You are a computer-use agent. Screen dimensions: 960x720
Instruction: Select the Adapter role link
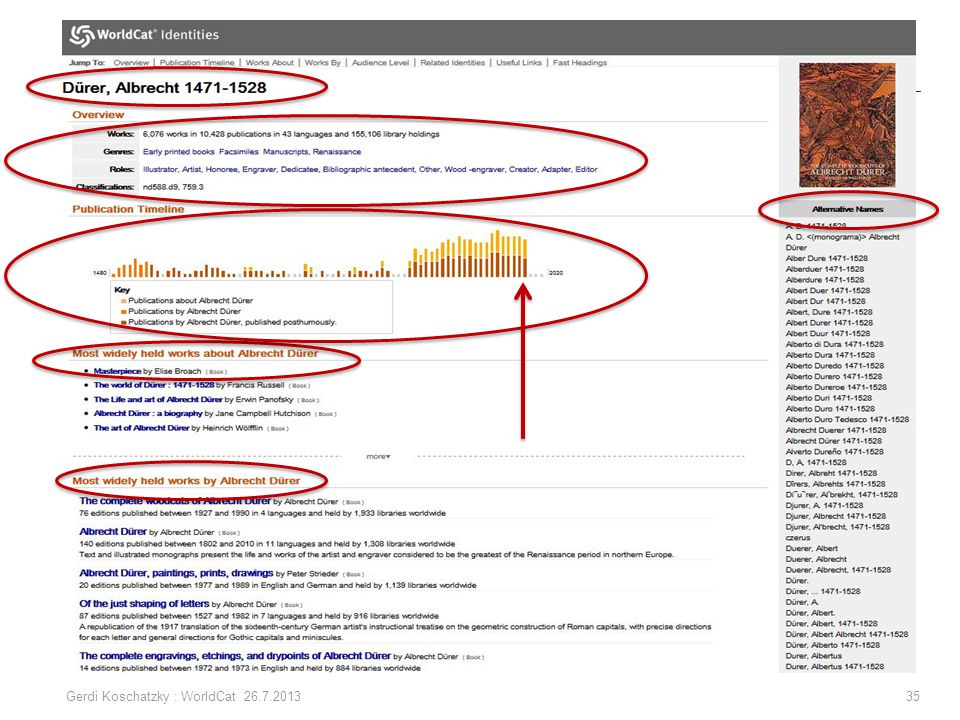556,170
